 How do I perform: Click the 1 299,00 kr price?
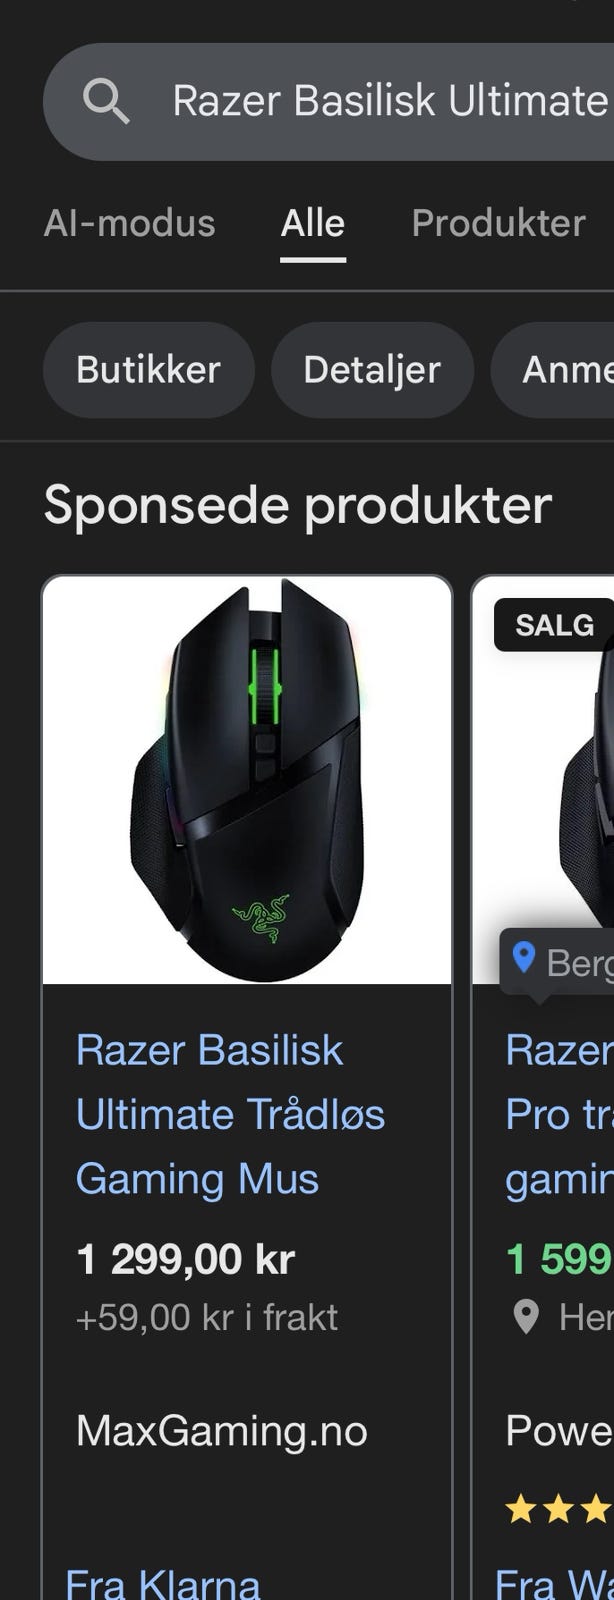[x=185, y=1260]
